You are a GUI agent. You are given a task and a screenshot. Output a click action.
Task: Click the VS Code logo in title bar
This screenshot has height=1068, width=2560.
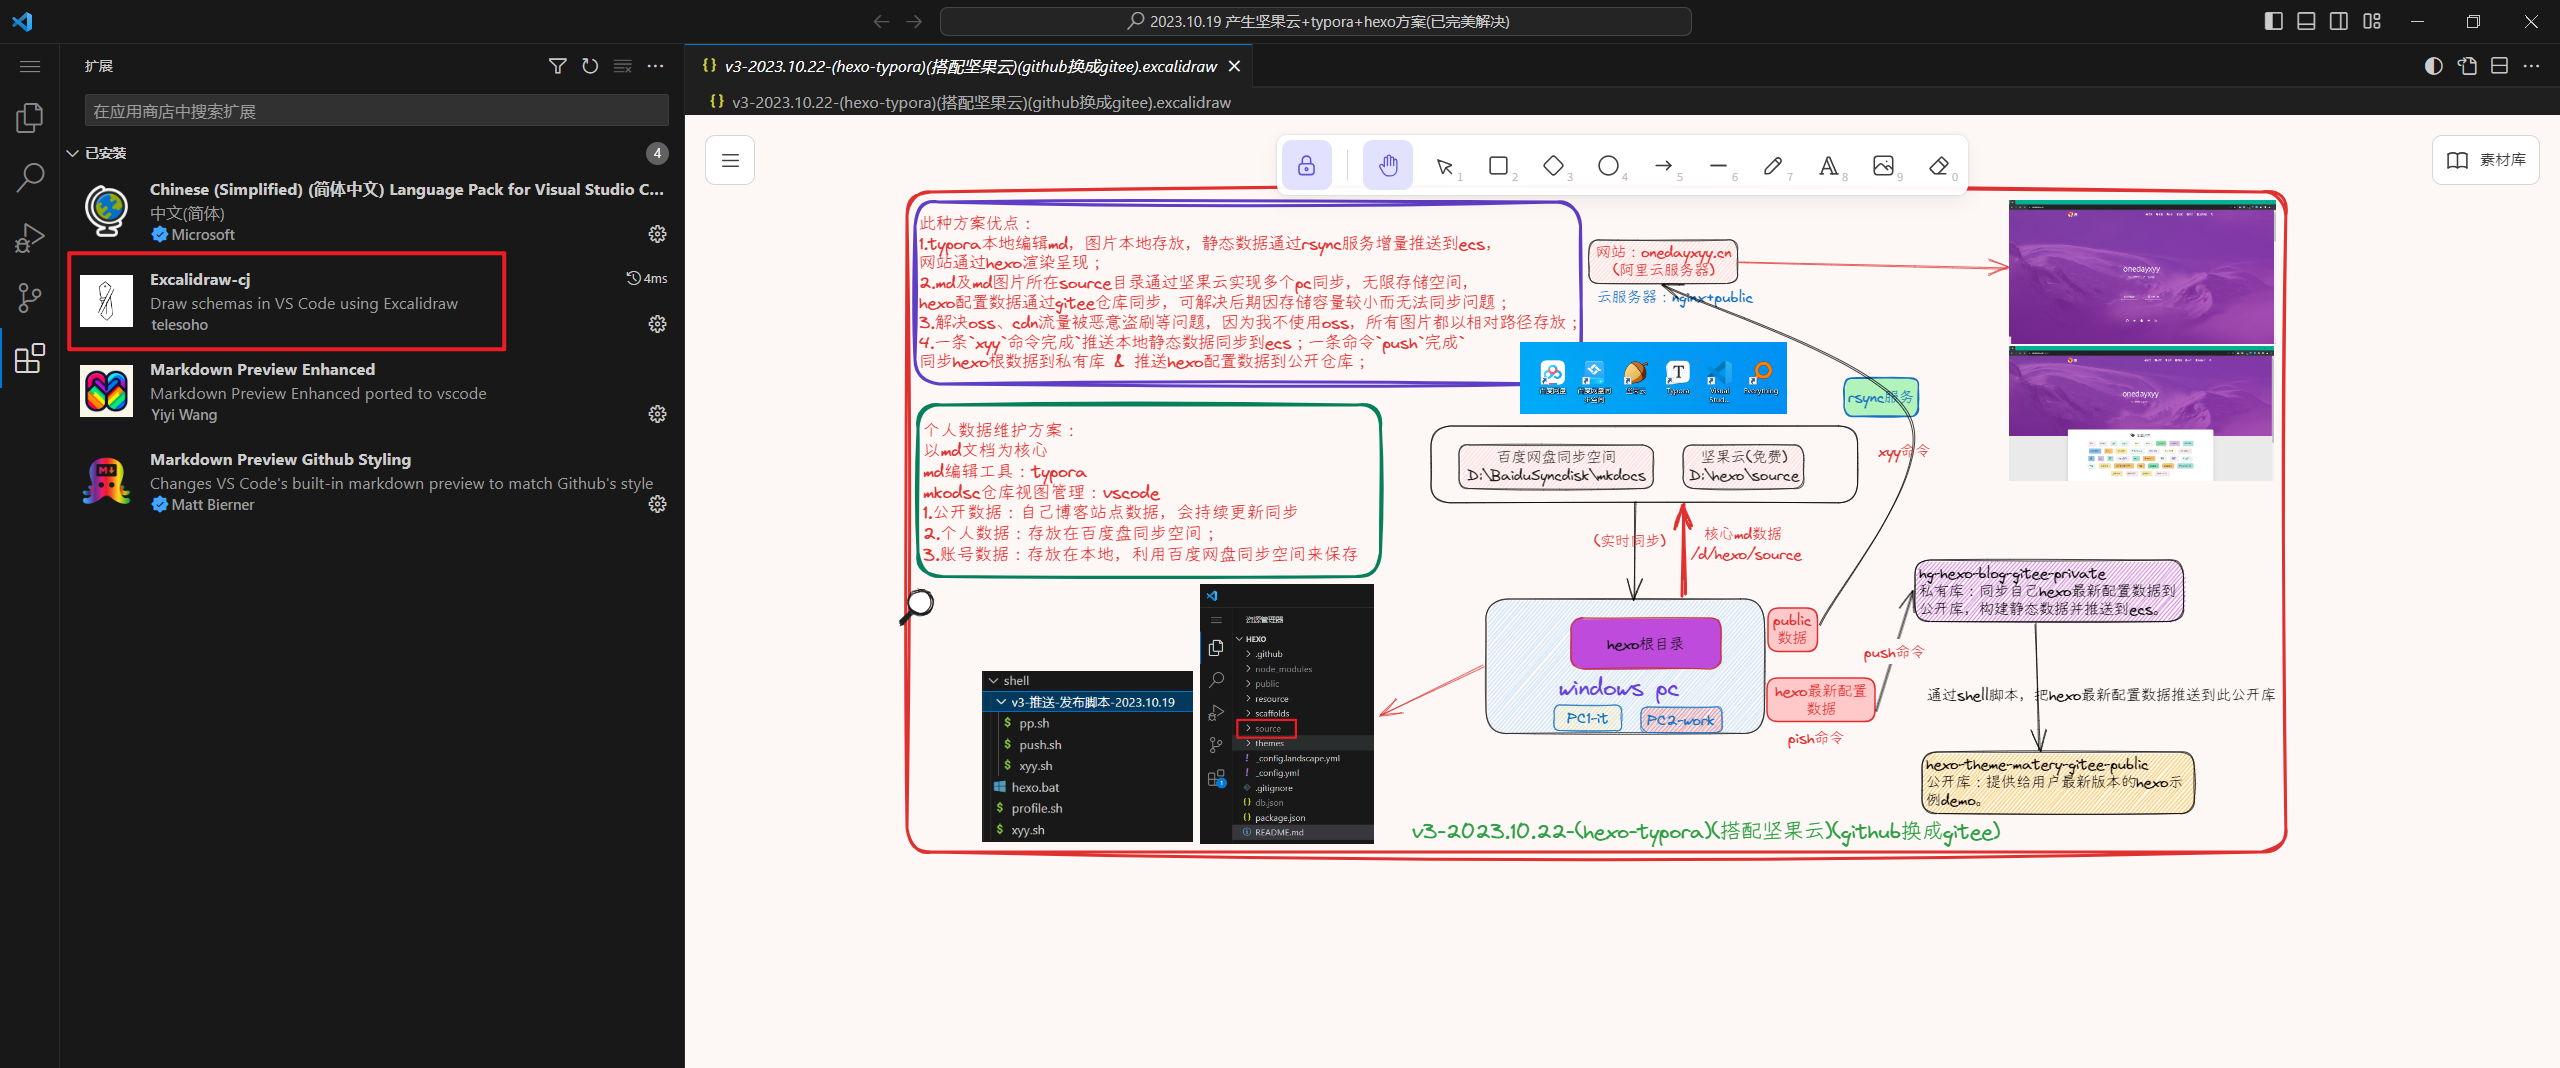(x=22, y=21)
